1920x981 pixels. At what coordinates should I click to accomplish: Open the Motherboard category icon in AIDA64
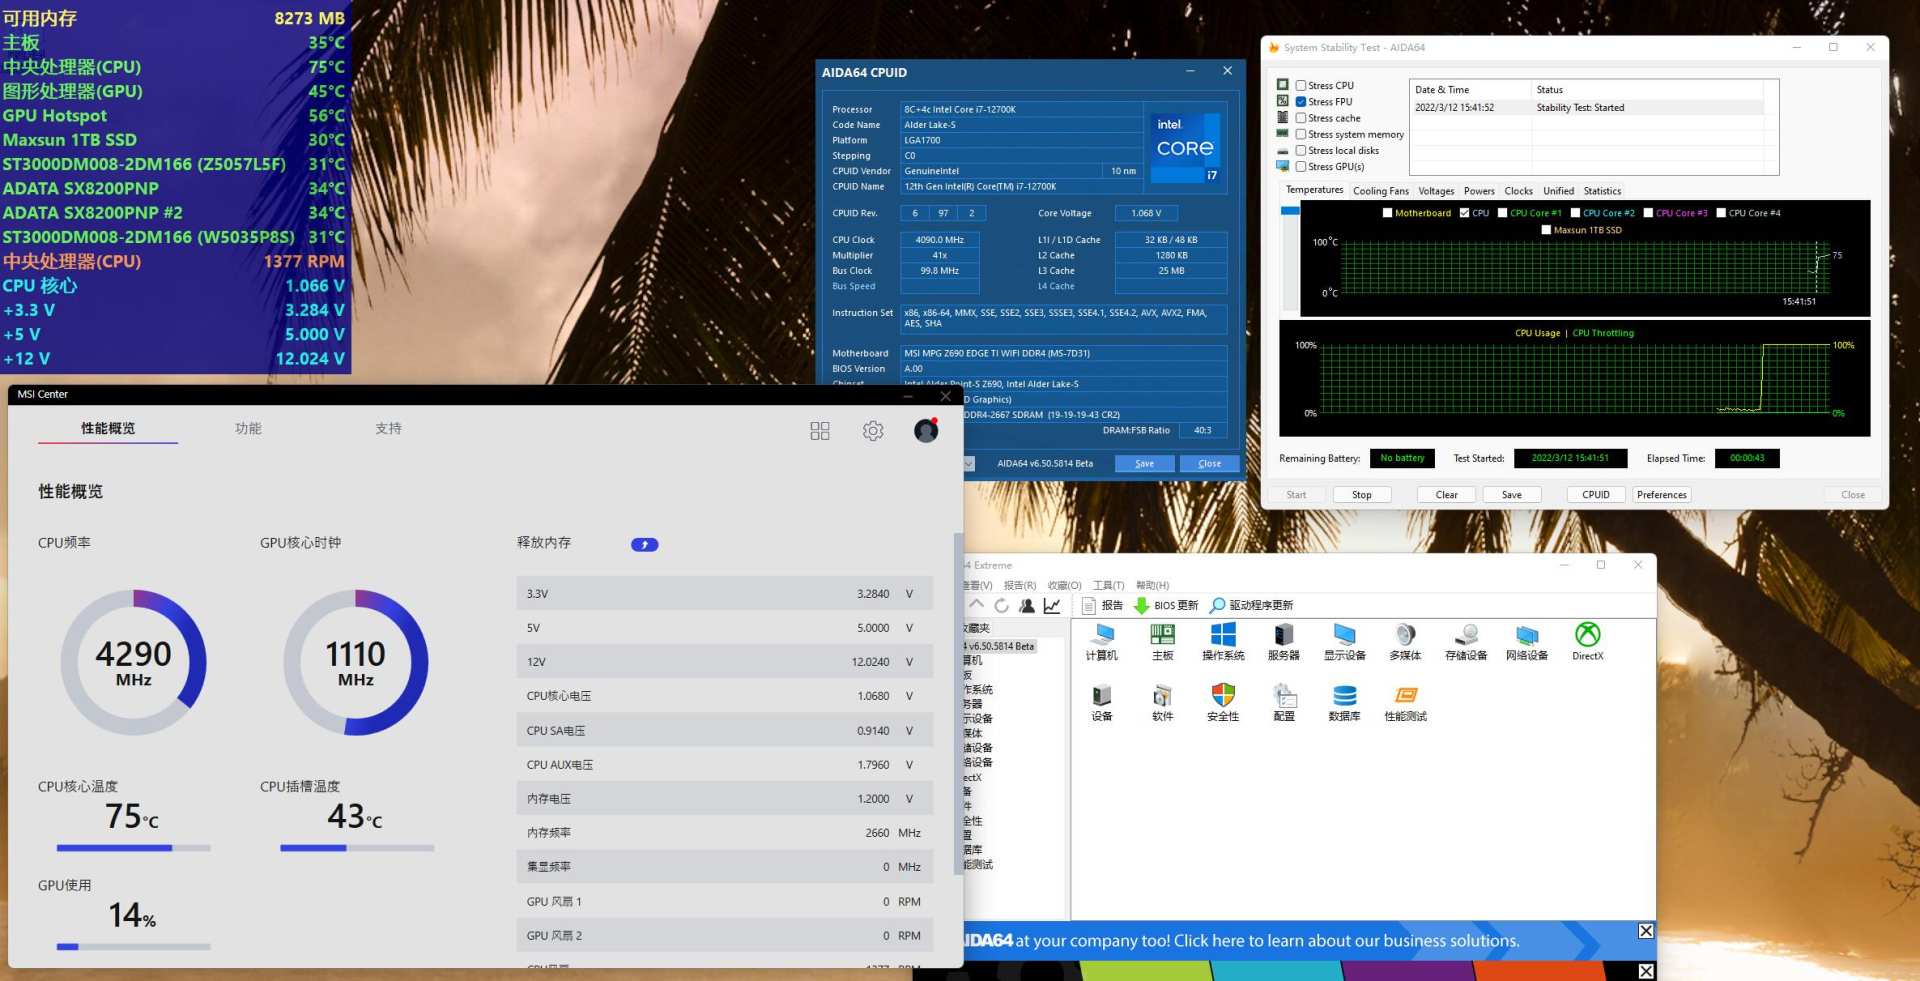(x=1163, y=642)
